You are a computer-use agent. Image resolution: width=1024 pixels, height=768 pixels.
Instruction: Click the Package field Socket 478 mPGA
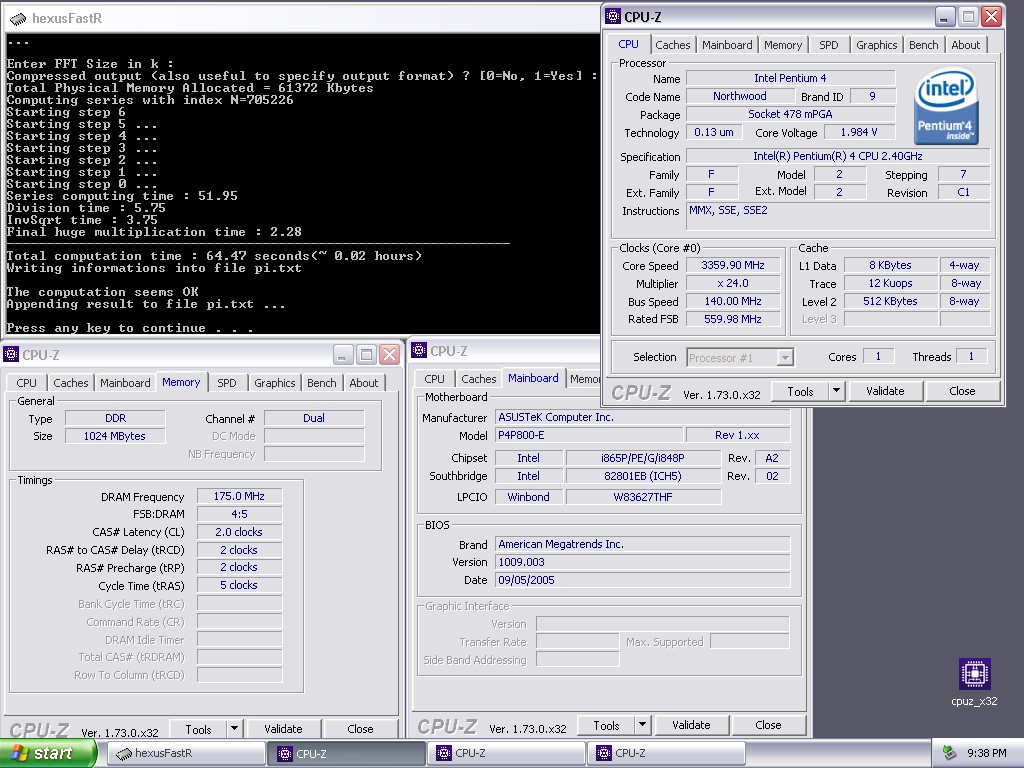tap(790, 114)
